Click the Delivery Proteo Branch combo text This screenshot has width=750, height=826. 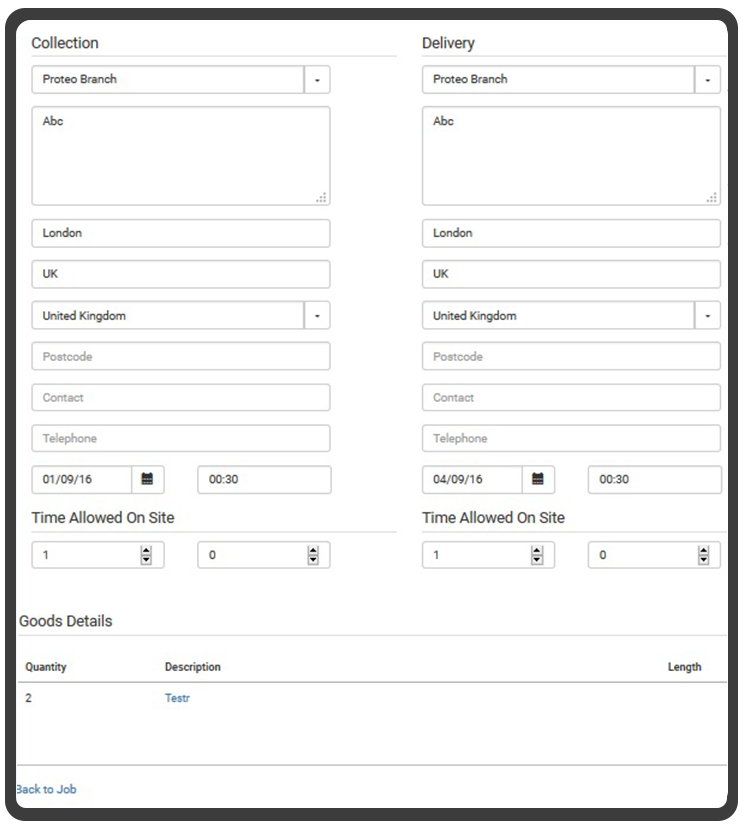tap(470, 79)
